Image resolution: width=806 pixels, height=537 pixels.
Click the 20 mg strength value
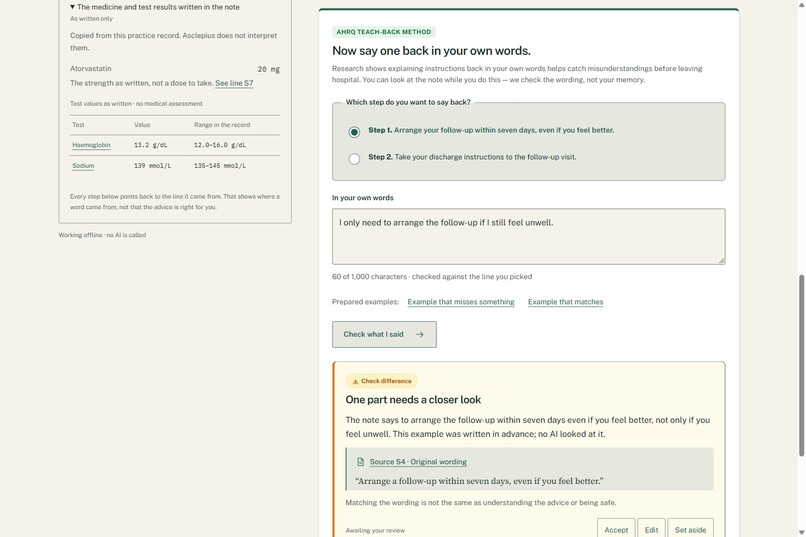point(268,69)
